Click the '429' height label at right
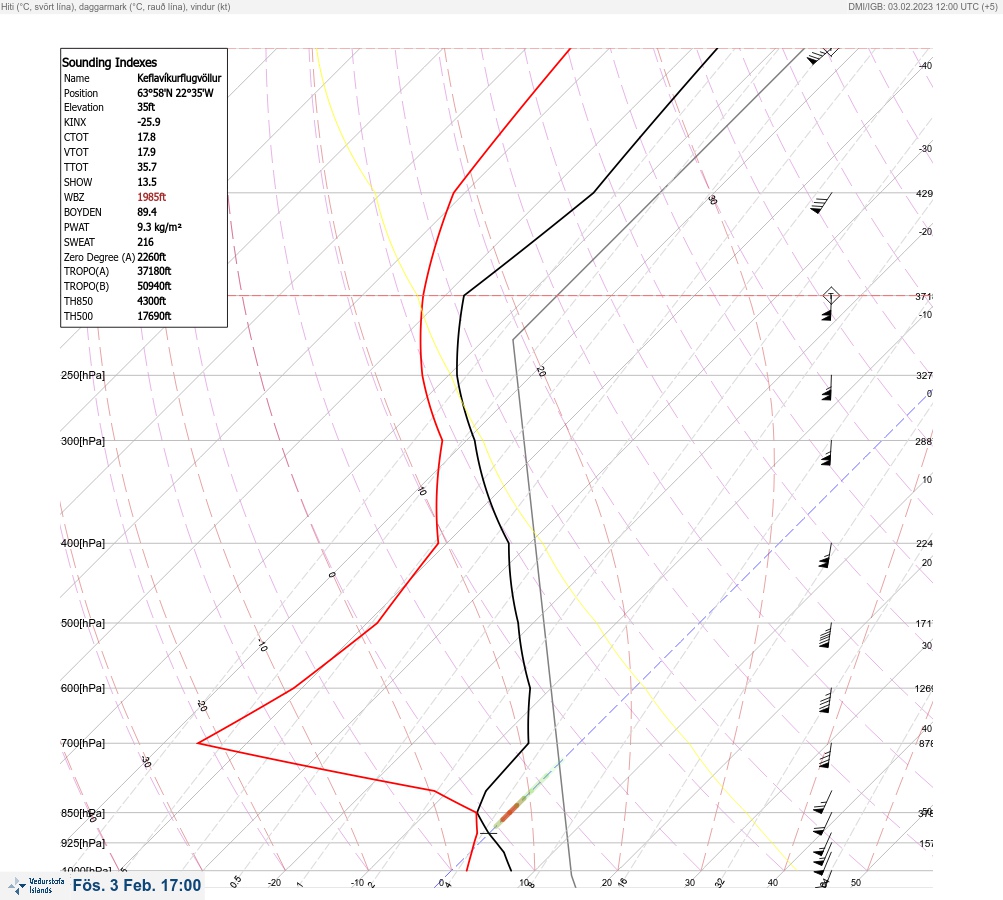Screen dimensions: 1003x900 click(924, 193)
